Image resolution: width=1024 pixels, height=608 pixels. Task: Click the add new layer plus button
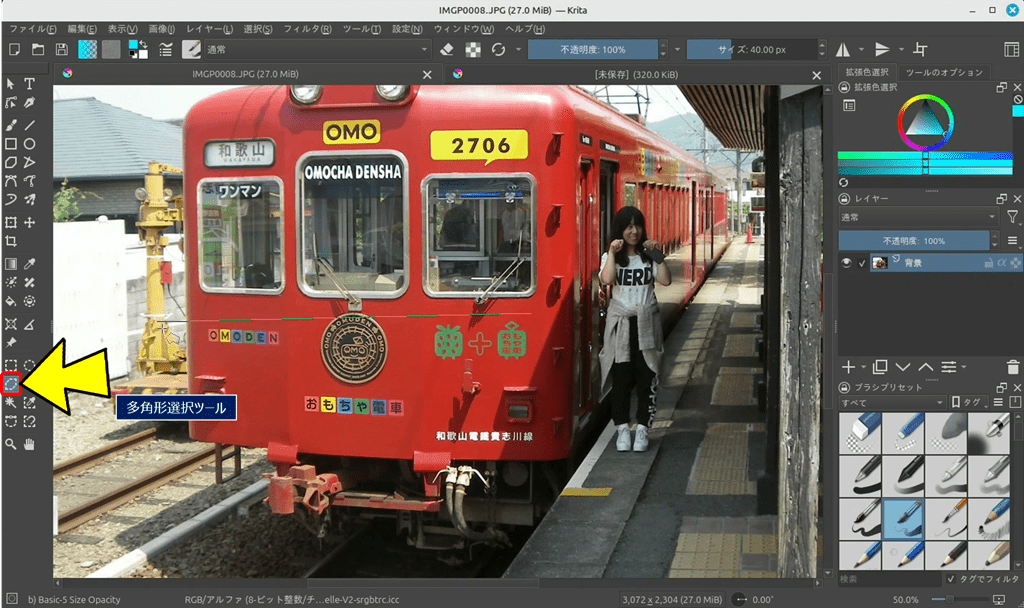pyautogui.click(x=848, y=367)
